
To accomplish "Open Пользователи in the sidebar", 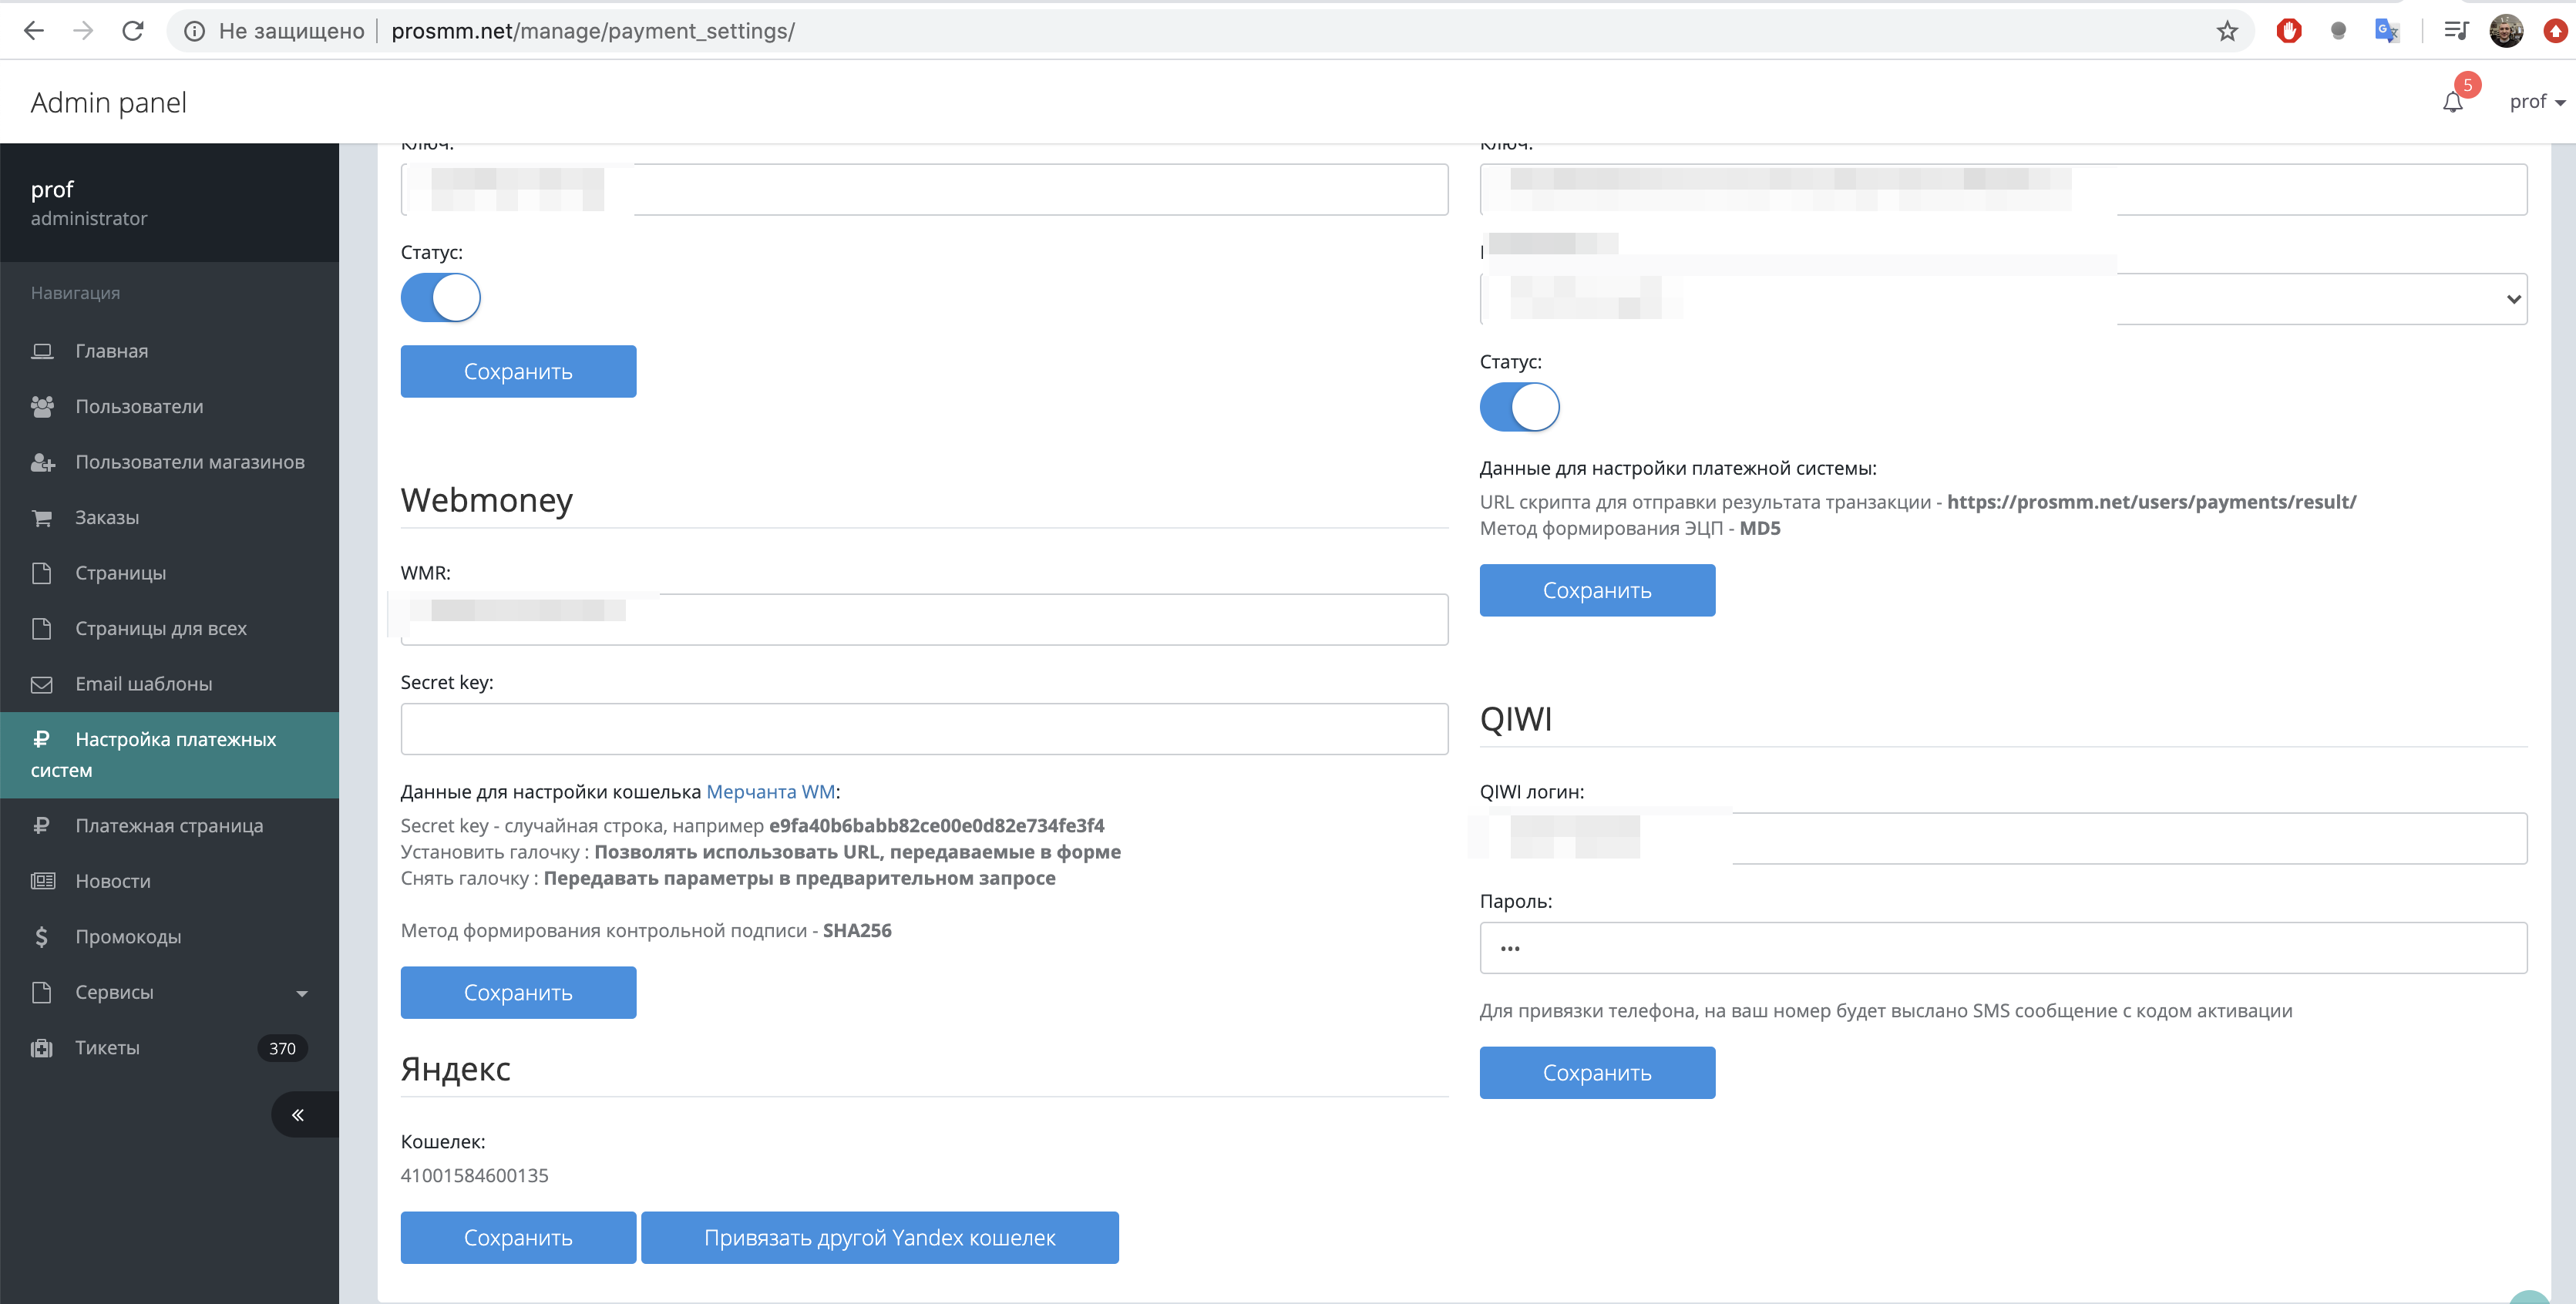I will (x=139, y=407).
